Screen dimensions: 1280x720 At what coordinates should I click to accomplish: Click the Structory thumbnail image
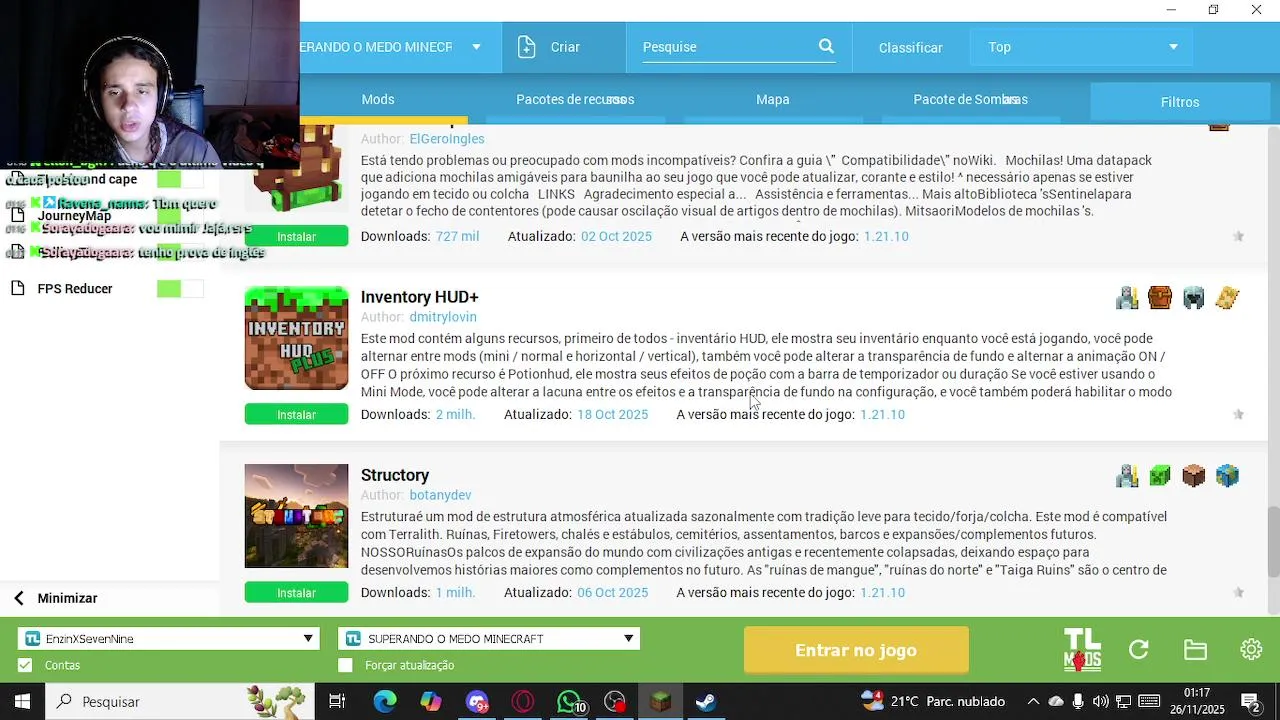coord(296,516)
